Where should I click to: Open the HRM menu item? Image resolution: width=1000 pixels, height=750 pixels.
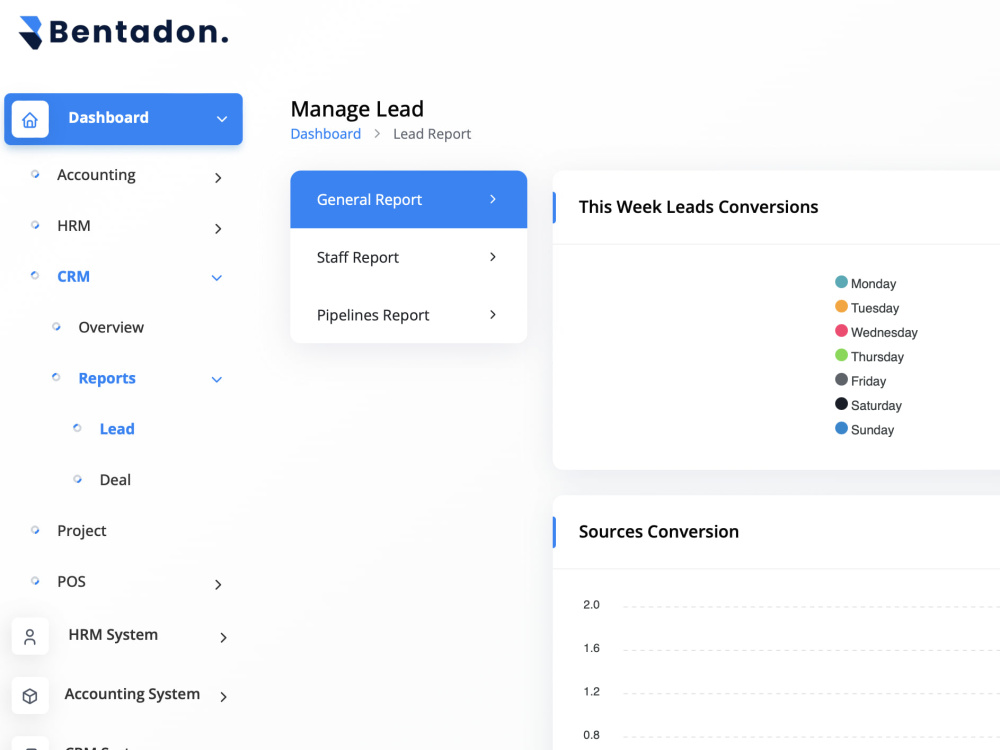pos(74,226)
